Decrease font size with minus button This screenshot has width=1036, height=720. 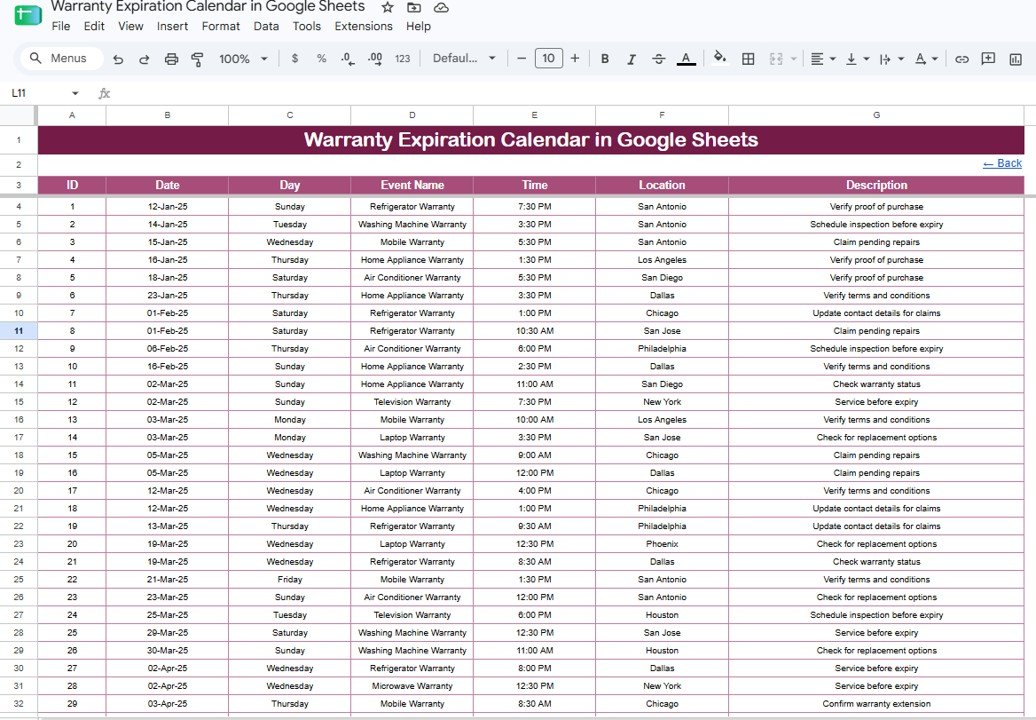point(521,58)
